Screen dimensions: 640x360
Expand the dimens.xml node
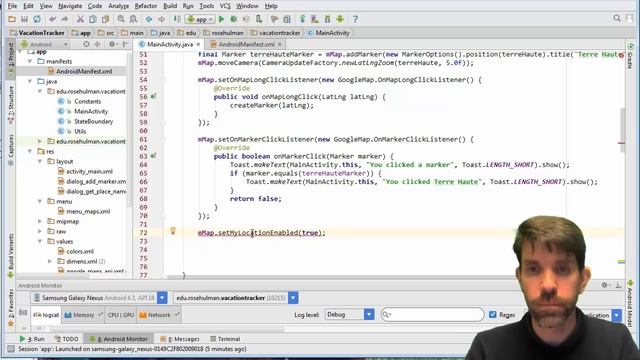coord(50,261)
